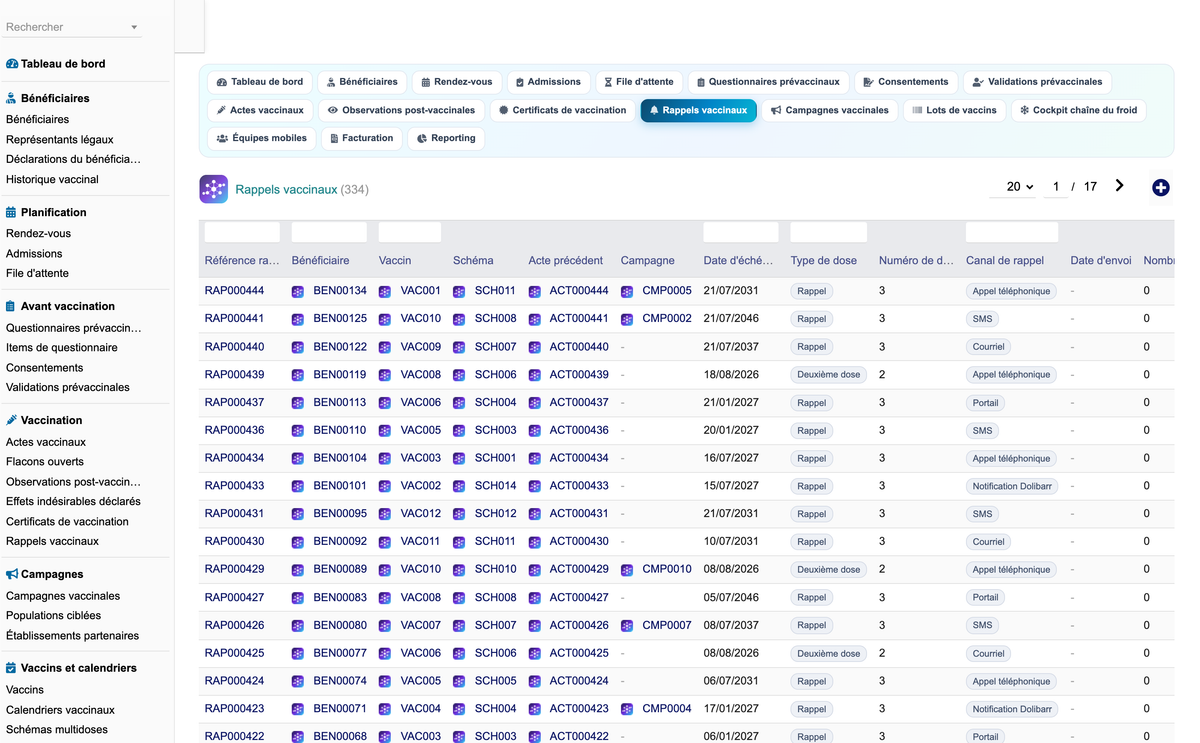Screen dimensions: 1200x743
Task: Sort by Date d'envoi column header
Action: click(1100, 261)
